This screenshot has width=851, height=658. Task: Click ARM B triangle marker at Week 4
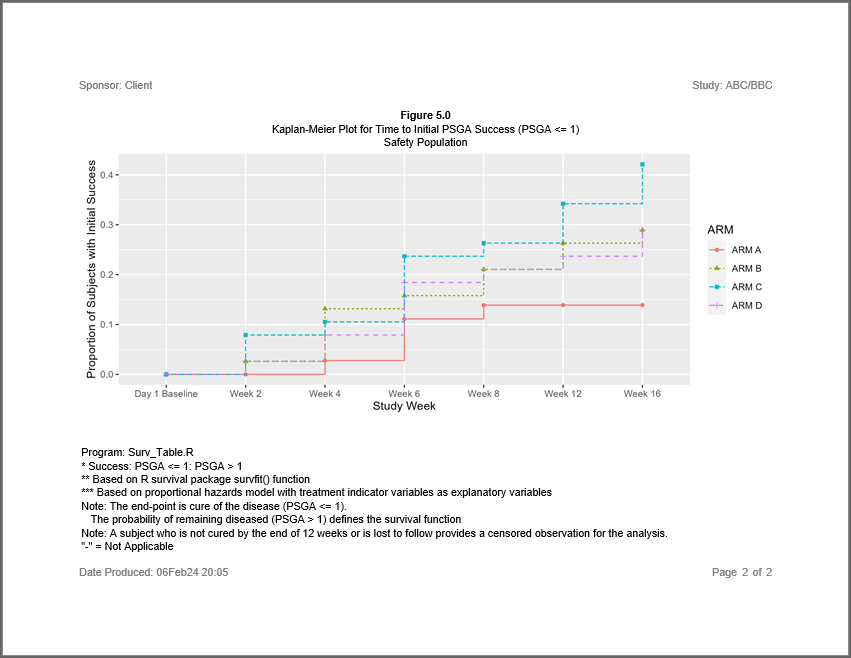[x=325, y=309]
